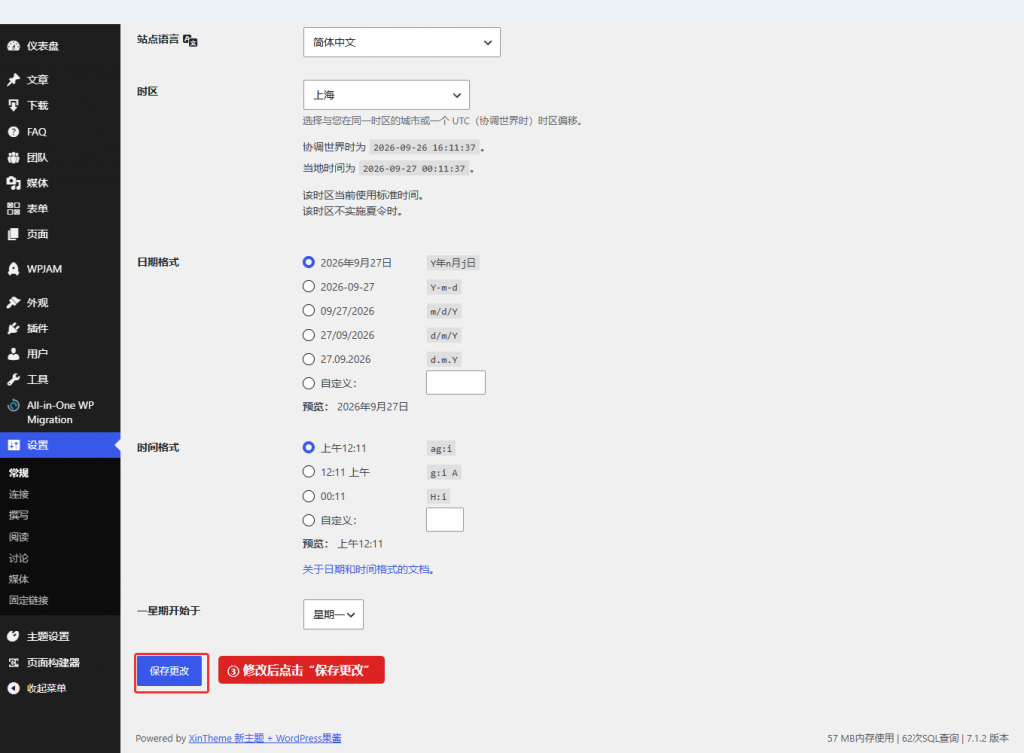Image resolution: width=1024 pixels, height=753 pixels.
Task: Click the WPJAM rocket icon
Action: [13, 269]
